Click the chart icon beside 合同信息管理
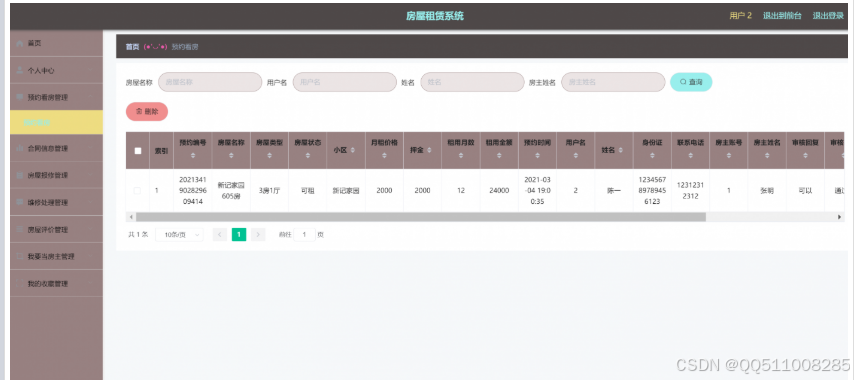The width and height of the screenshot is (854, 380). (x=20, y=148)
